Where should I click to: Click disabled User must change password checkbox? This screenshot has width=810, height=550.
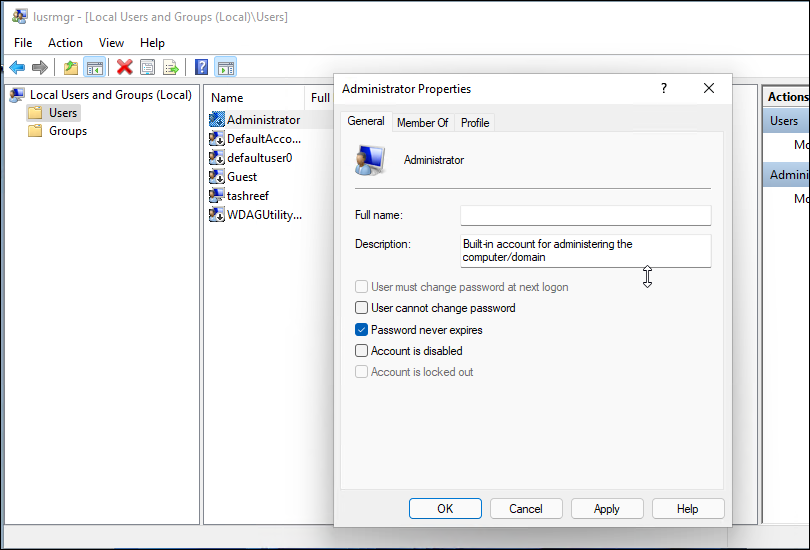362,287
